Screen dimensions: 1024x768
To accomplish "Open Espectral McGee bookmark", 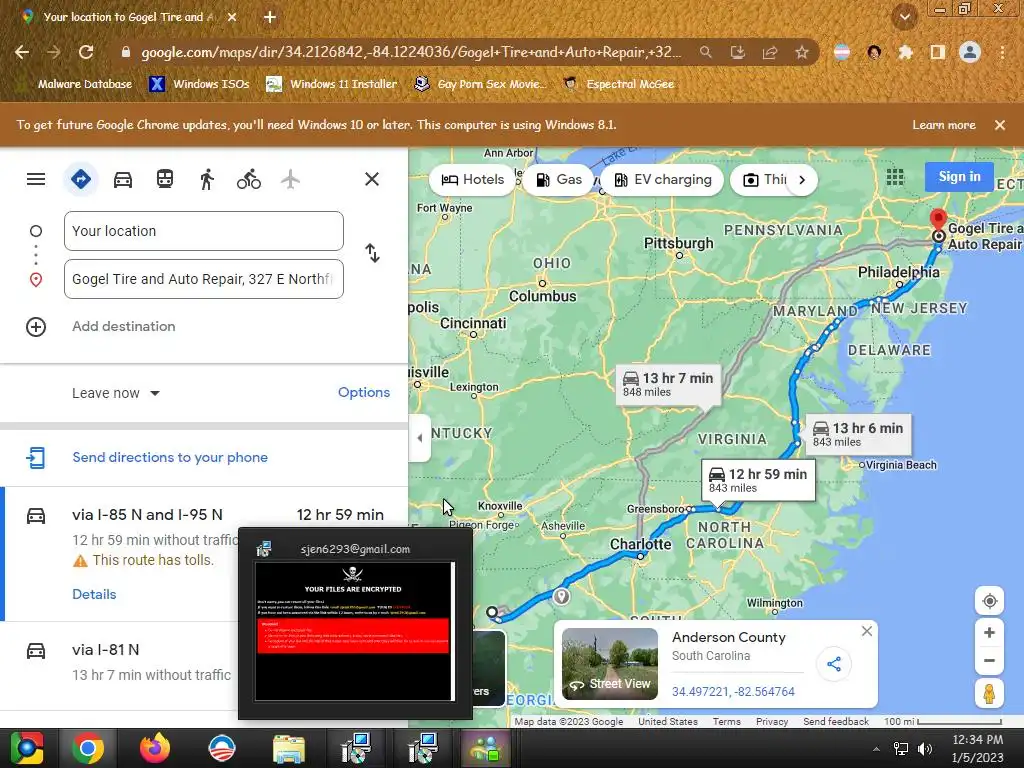I will tap(619, 84).
